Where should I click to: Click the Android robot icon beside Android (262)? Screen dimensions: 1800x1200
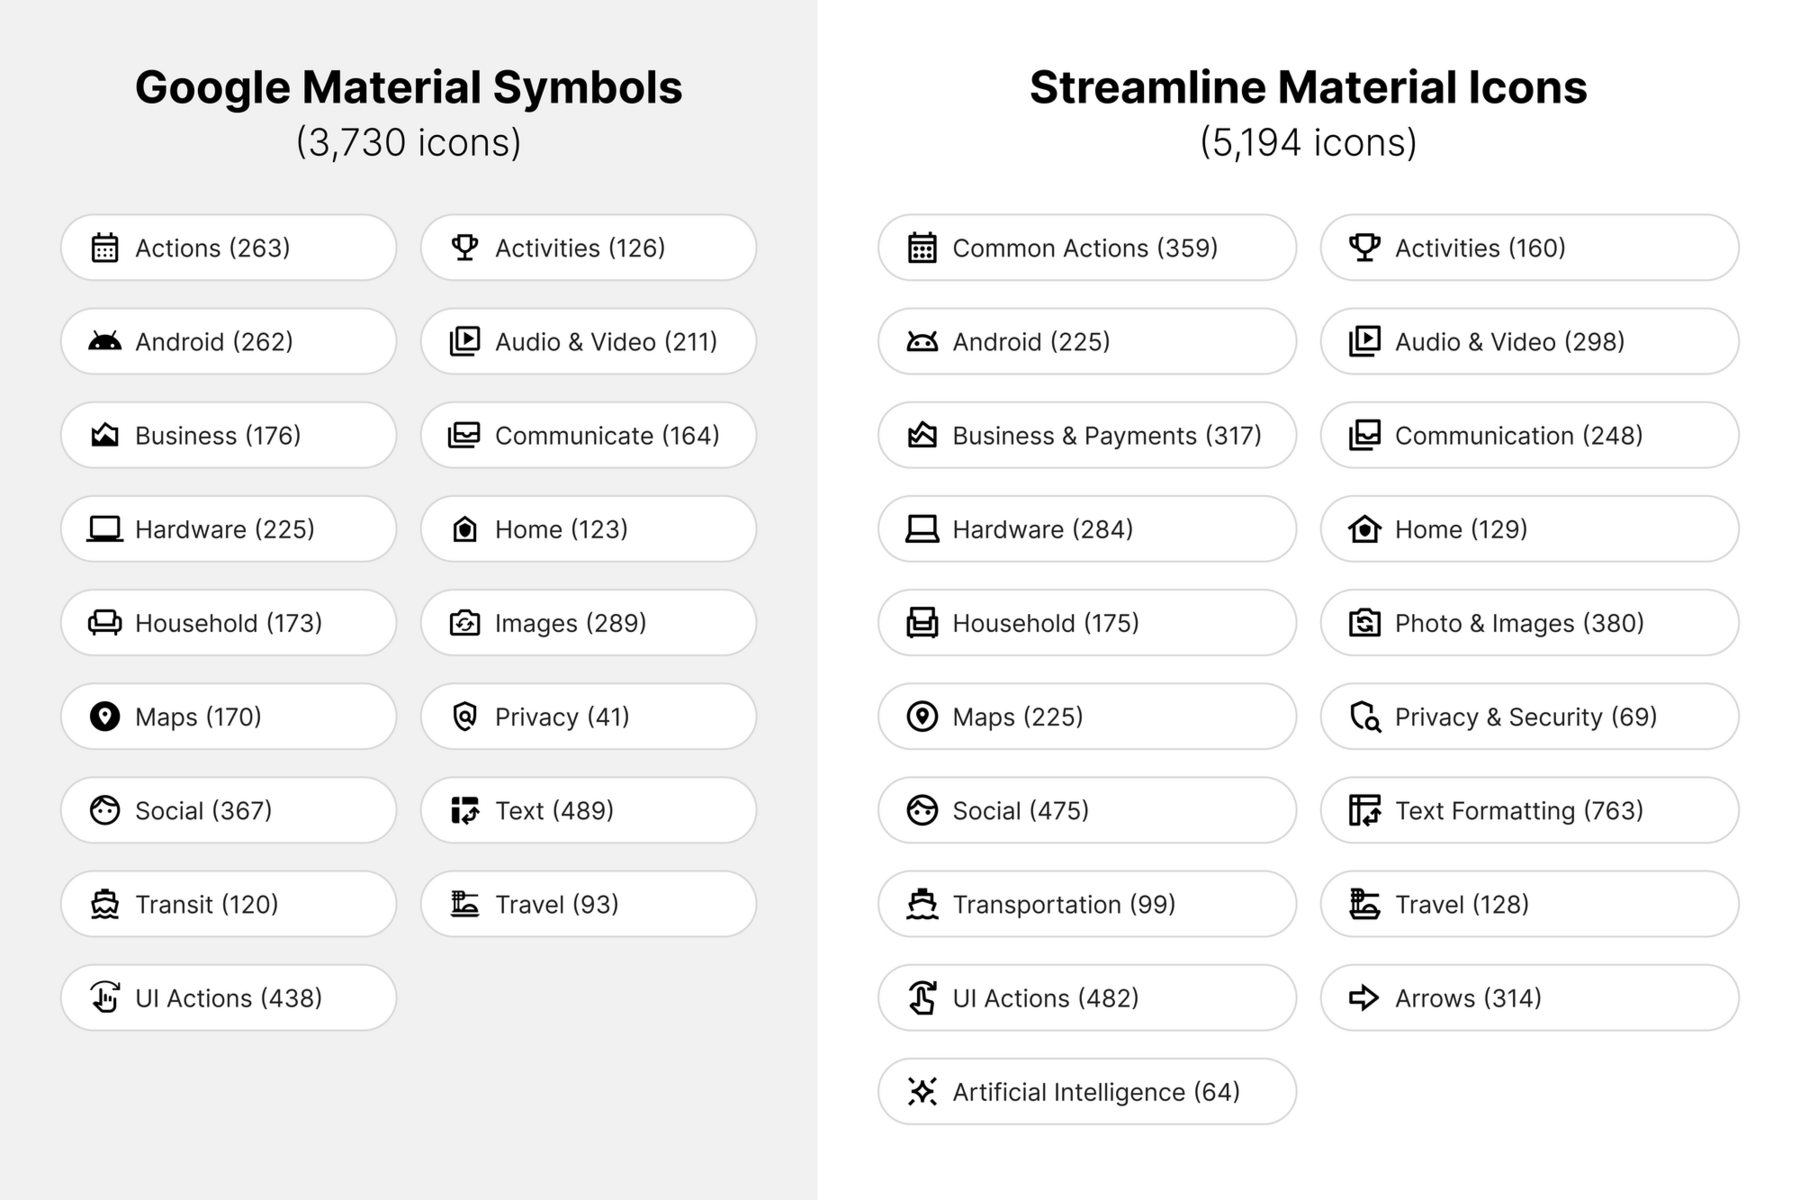105,341
